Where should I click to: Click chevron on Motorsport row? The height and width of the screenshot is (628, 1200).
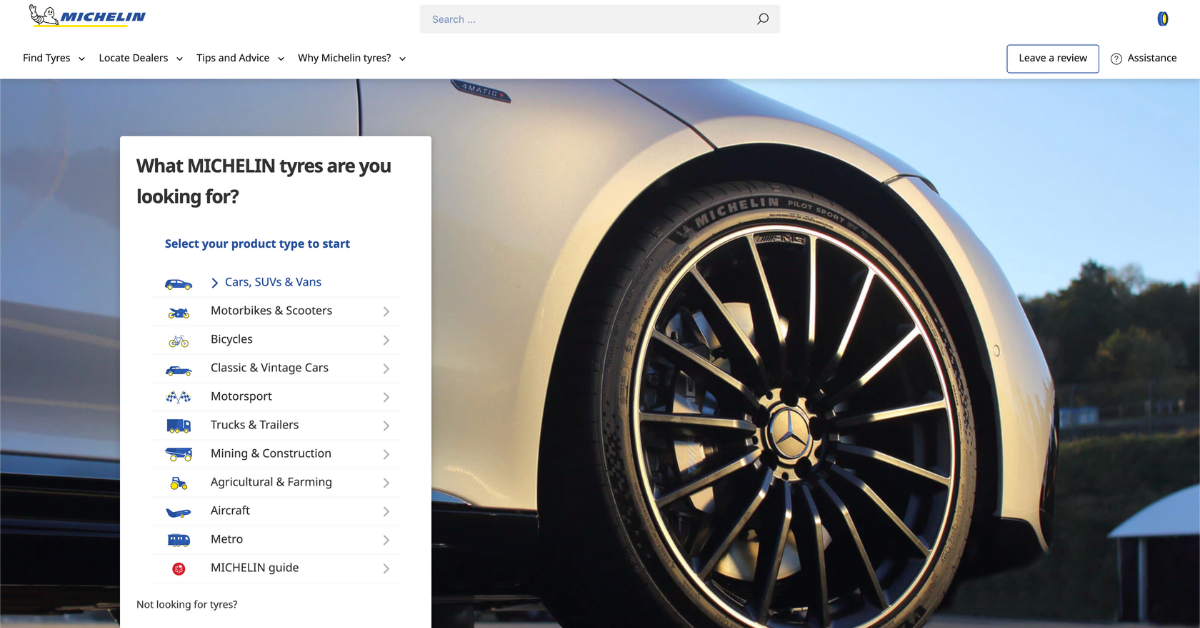click(386, 397)
